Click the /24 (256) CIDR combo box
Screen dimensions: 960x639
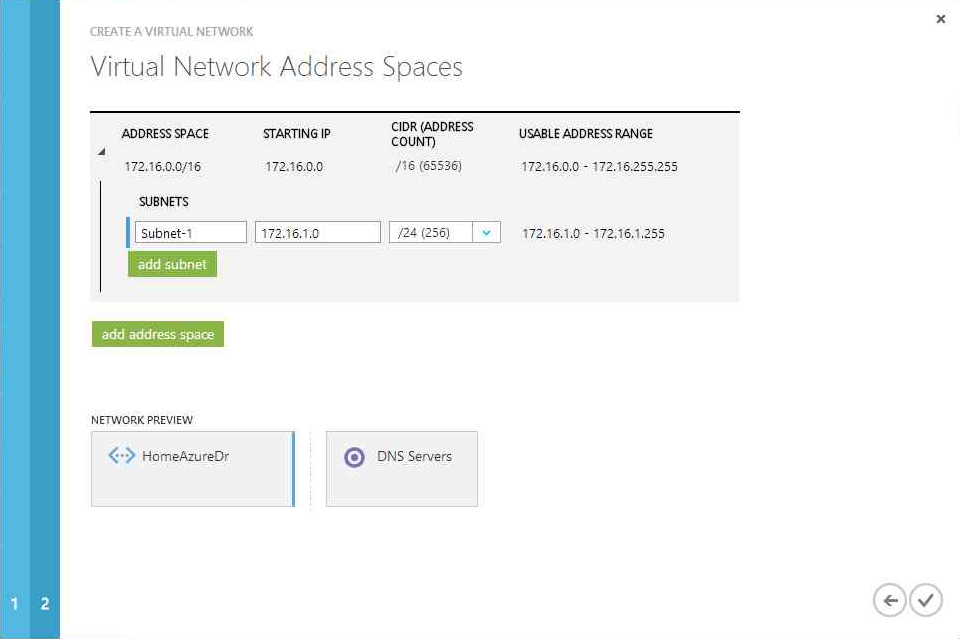[444, 233]
